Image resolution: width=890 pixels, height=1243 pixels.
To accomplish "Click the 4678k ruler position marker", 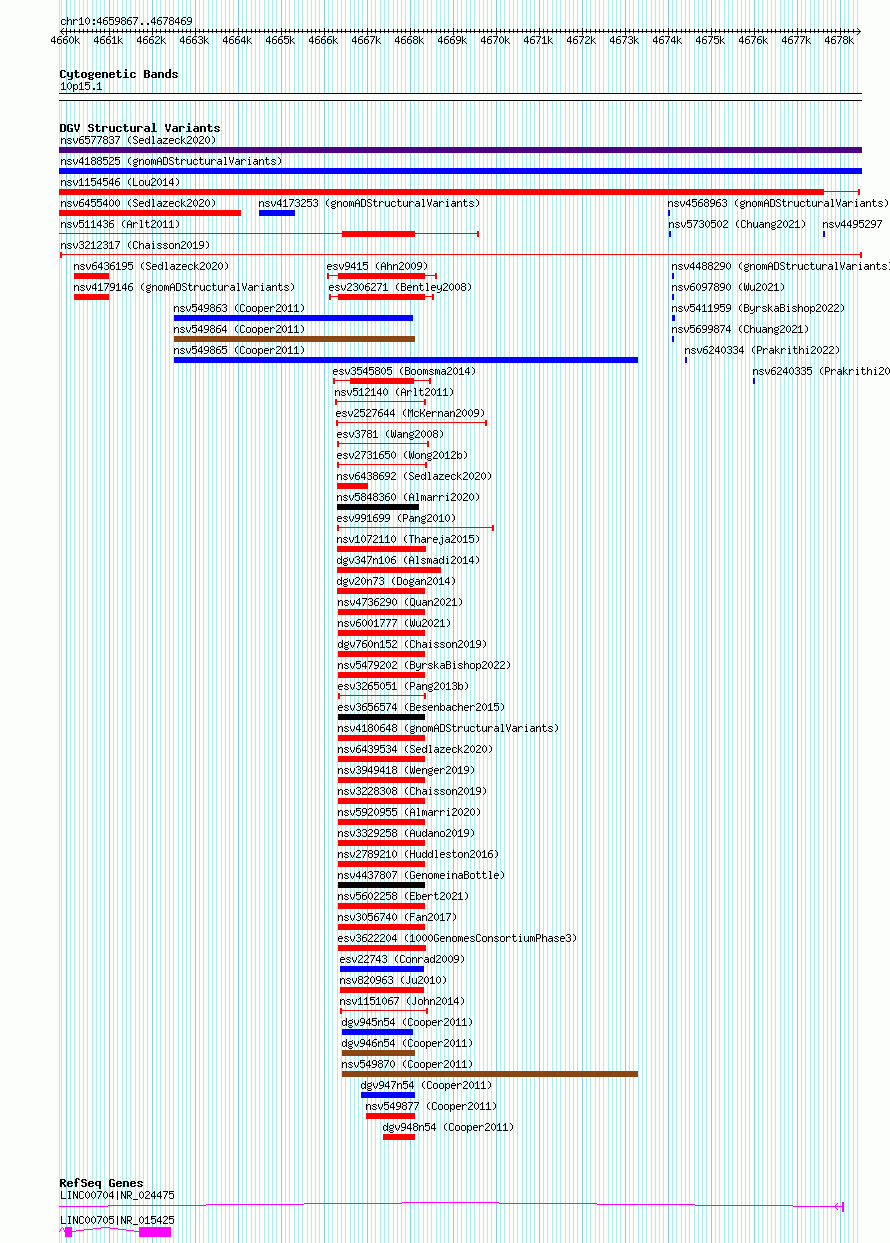I will pos(839,41).
